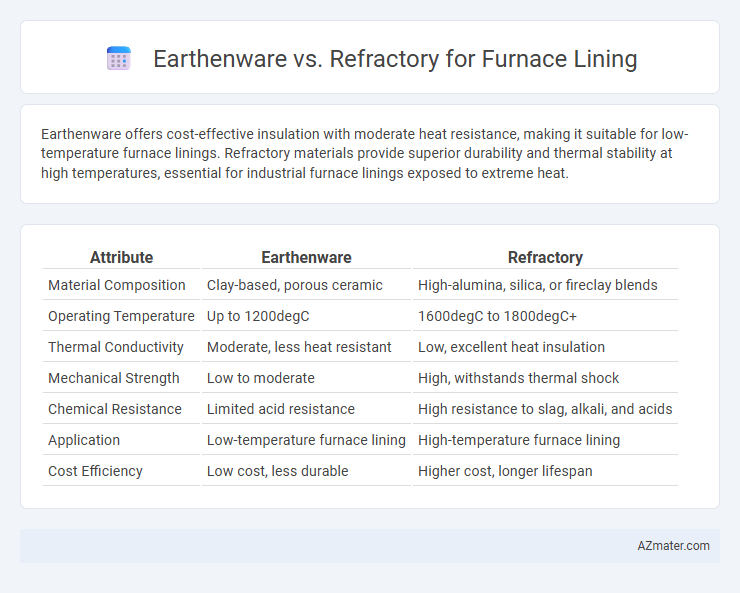Select the 'Low-temperature furnace lining' cell
The width and height of the screenshot is (740, 593).
(306, 440)
